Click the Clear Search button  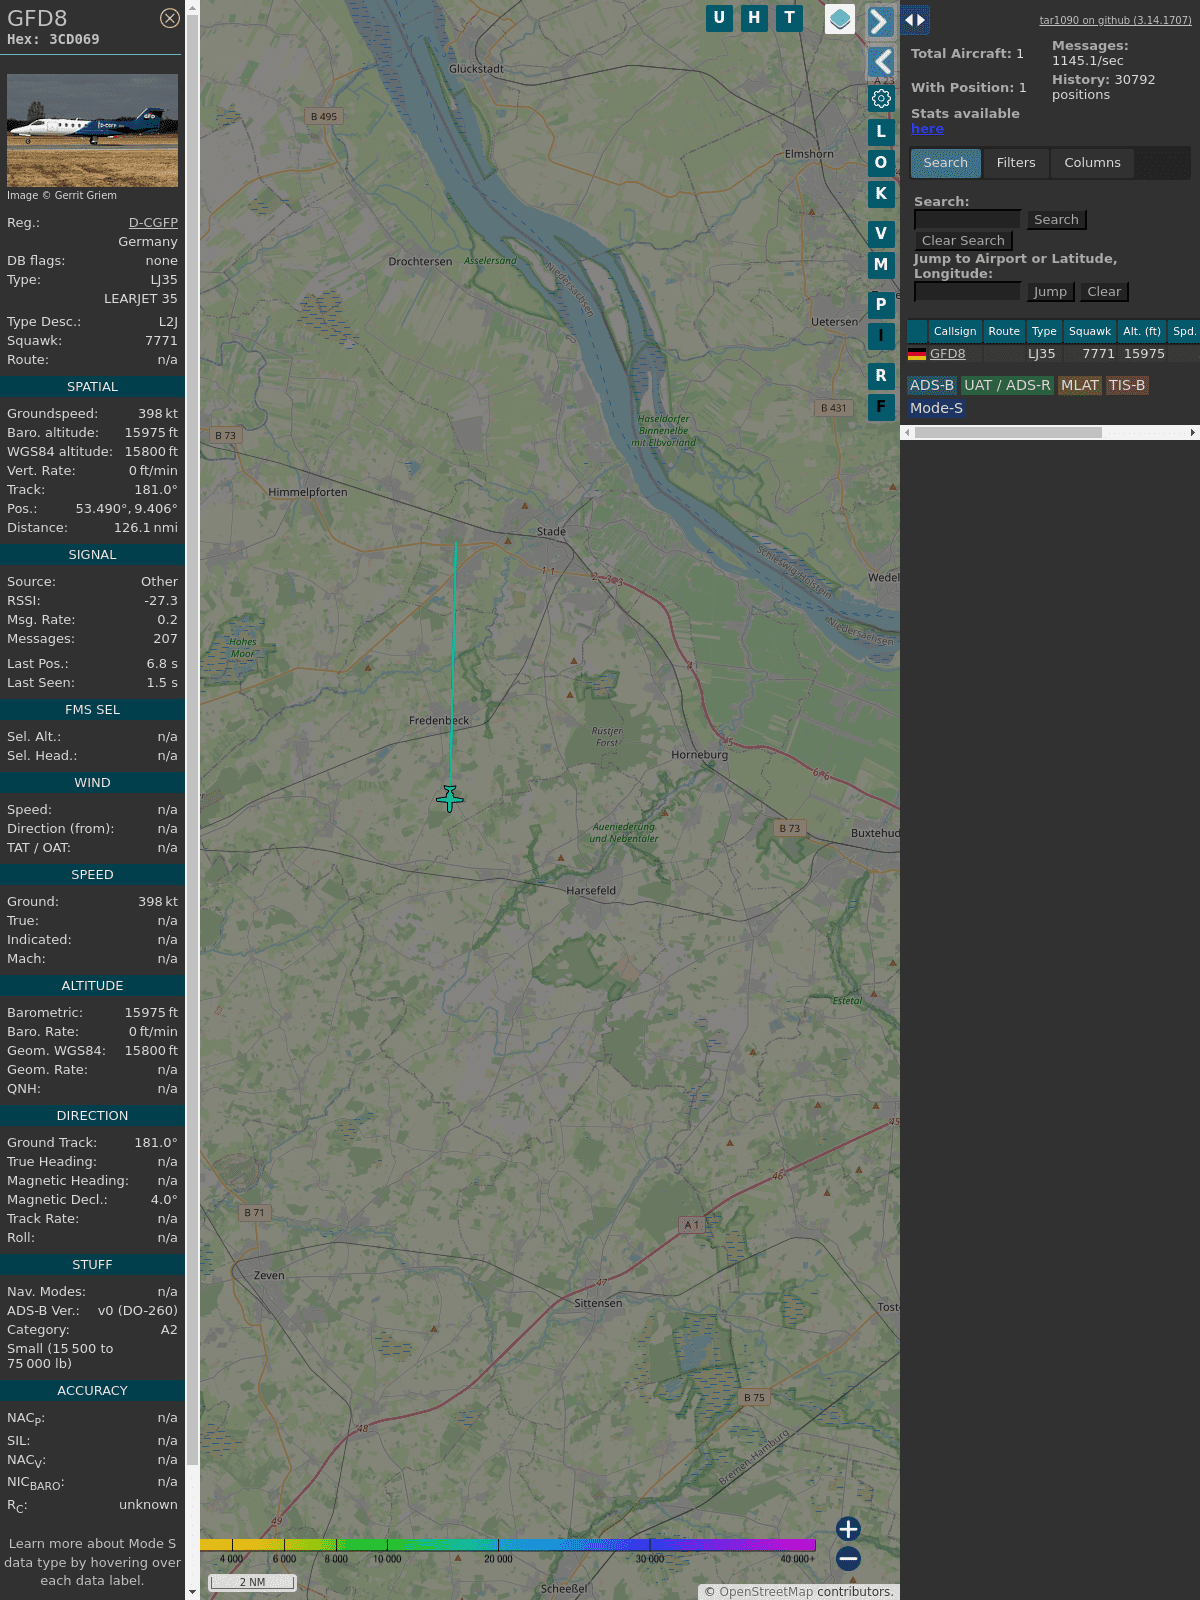pos(963,241)
